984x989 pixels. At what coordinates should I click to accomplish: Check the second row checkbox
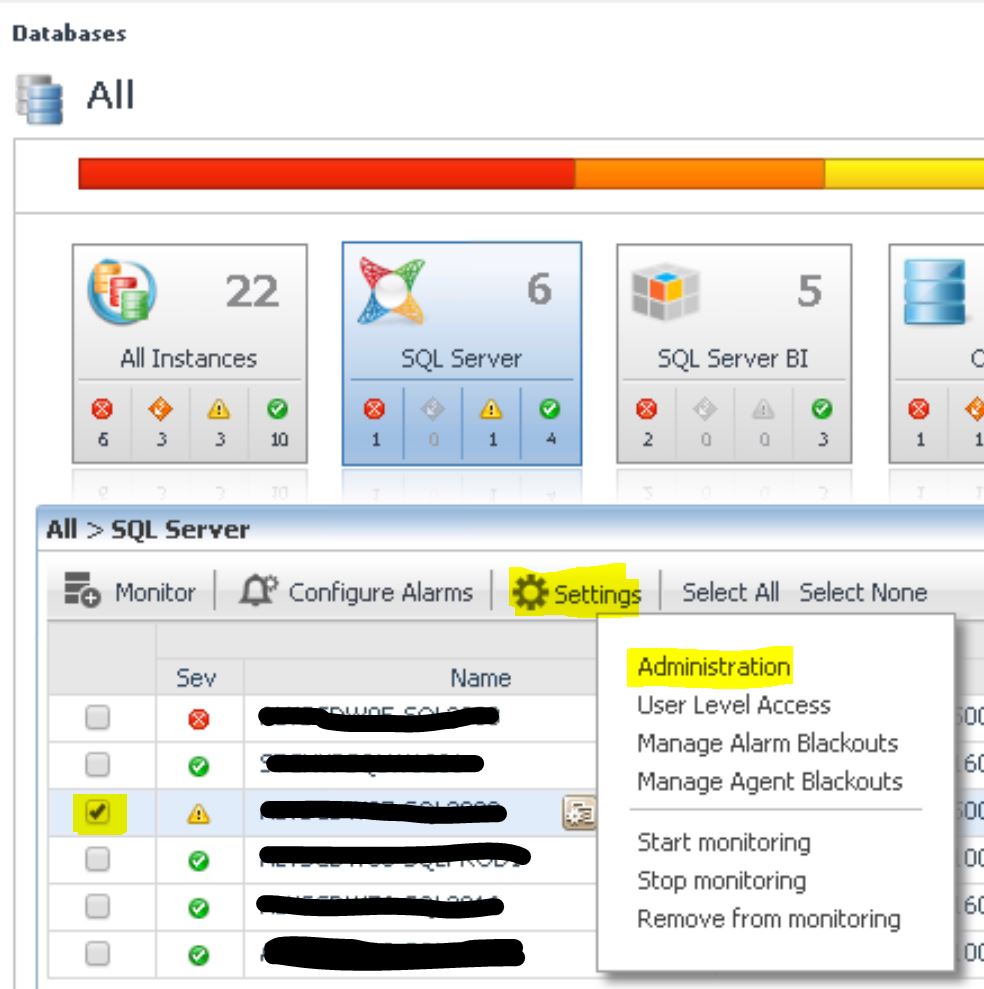(98, 764)
